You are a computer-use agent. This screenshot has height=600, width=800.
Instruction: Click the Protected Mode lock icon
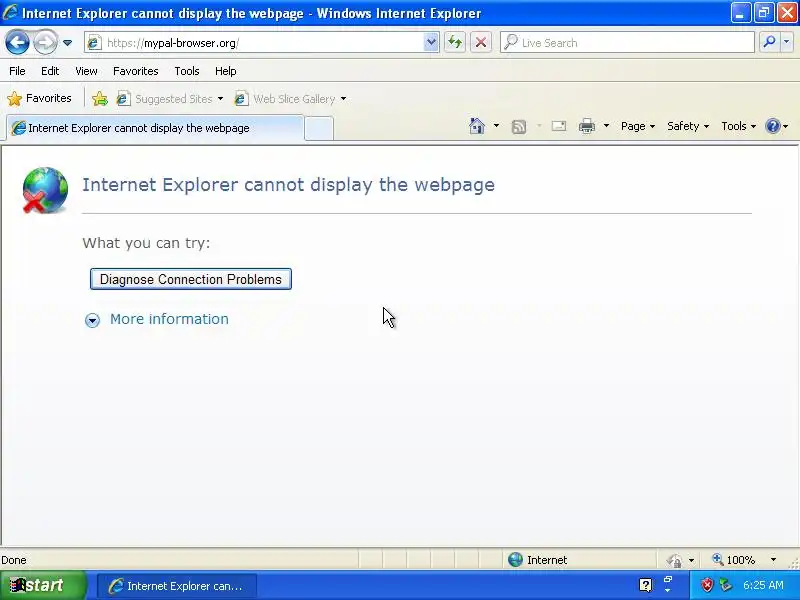click(674, 560)
